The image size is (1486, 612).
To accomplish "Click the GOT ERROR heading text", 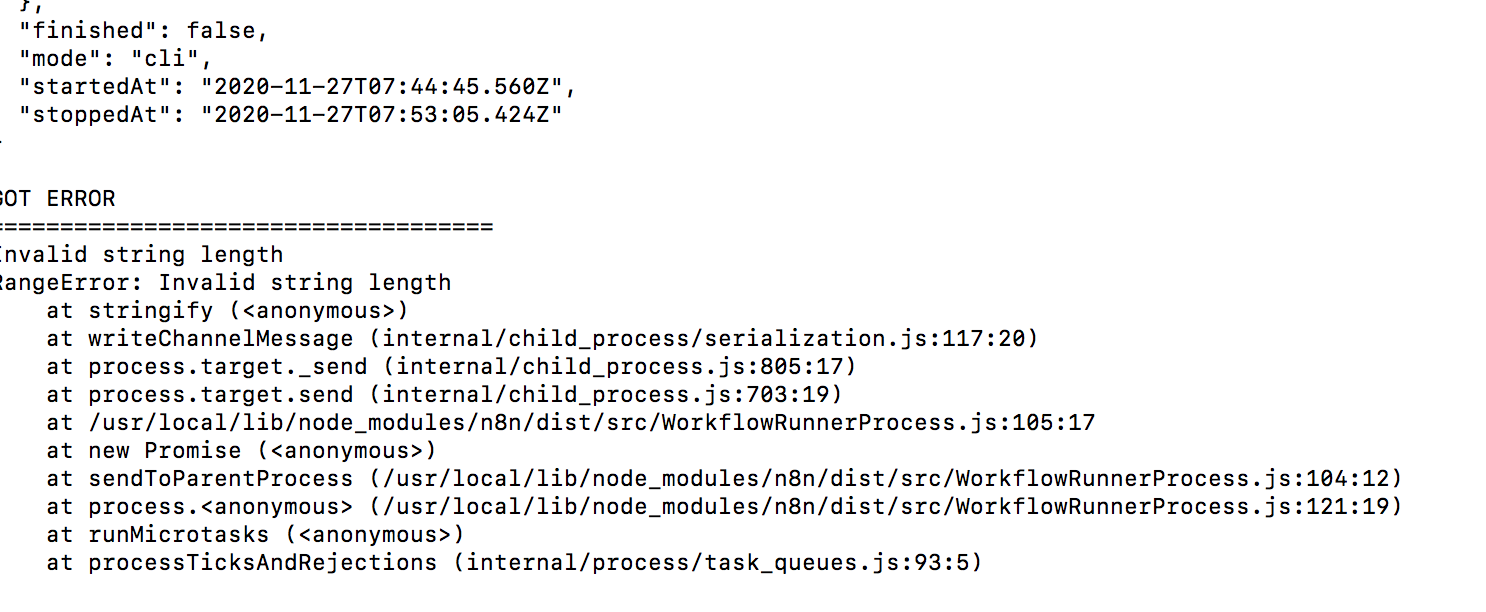I will (57, 199).
